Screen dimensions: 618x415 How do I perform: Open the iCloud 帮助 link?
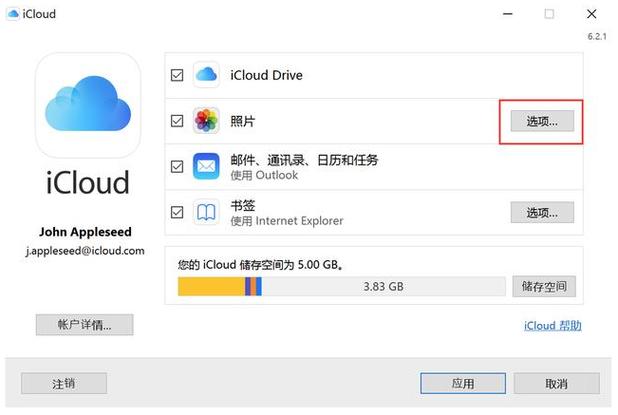point(553,326)
